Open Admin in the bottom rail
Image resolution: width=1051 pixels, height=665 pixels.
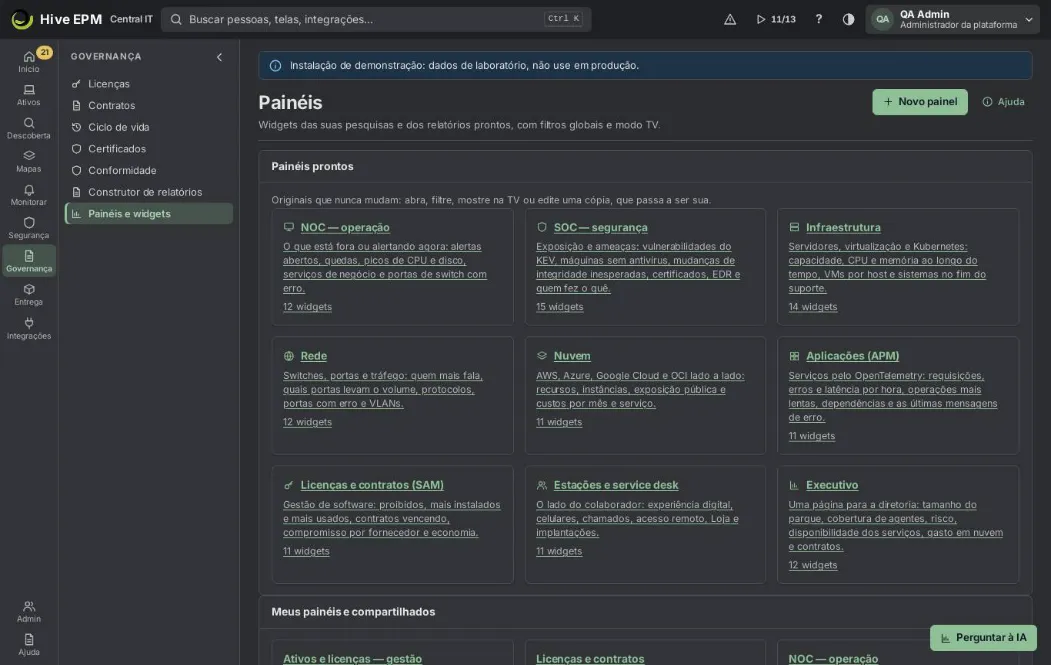[29, 611]
